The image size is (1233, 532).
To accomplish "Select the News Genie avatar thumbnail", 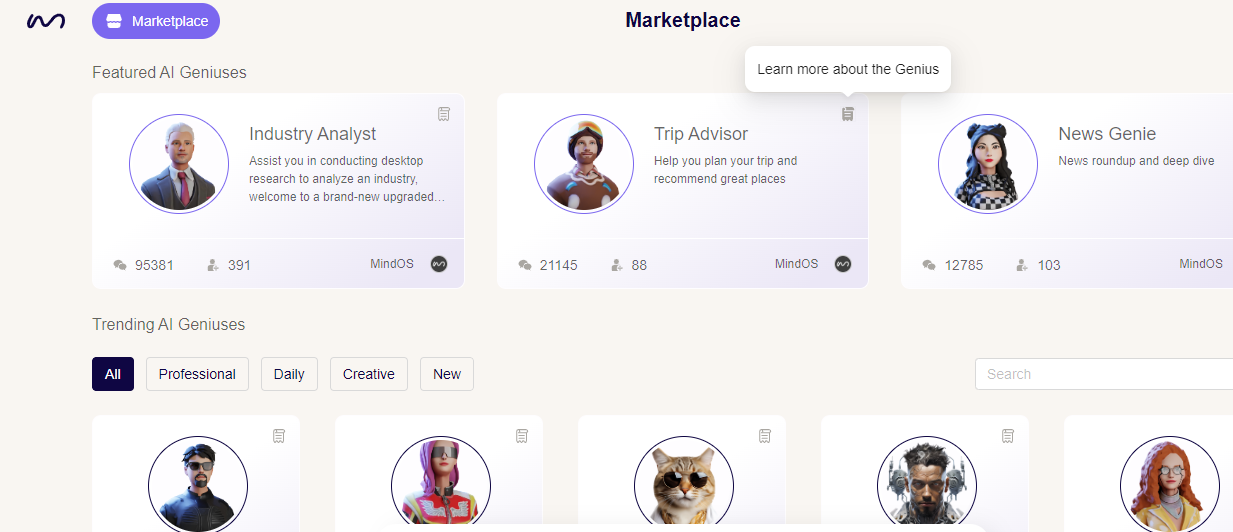I will click(988, 164).
